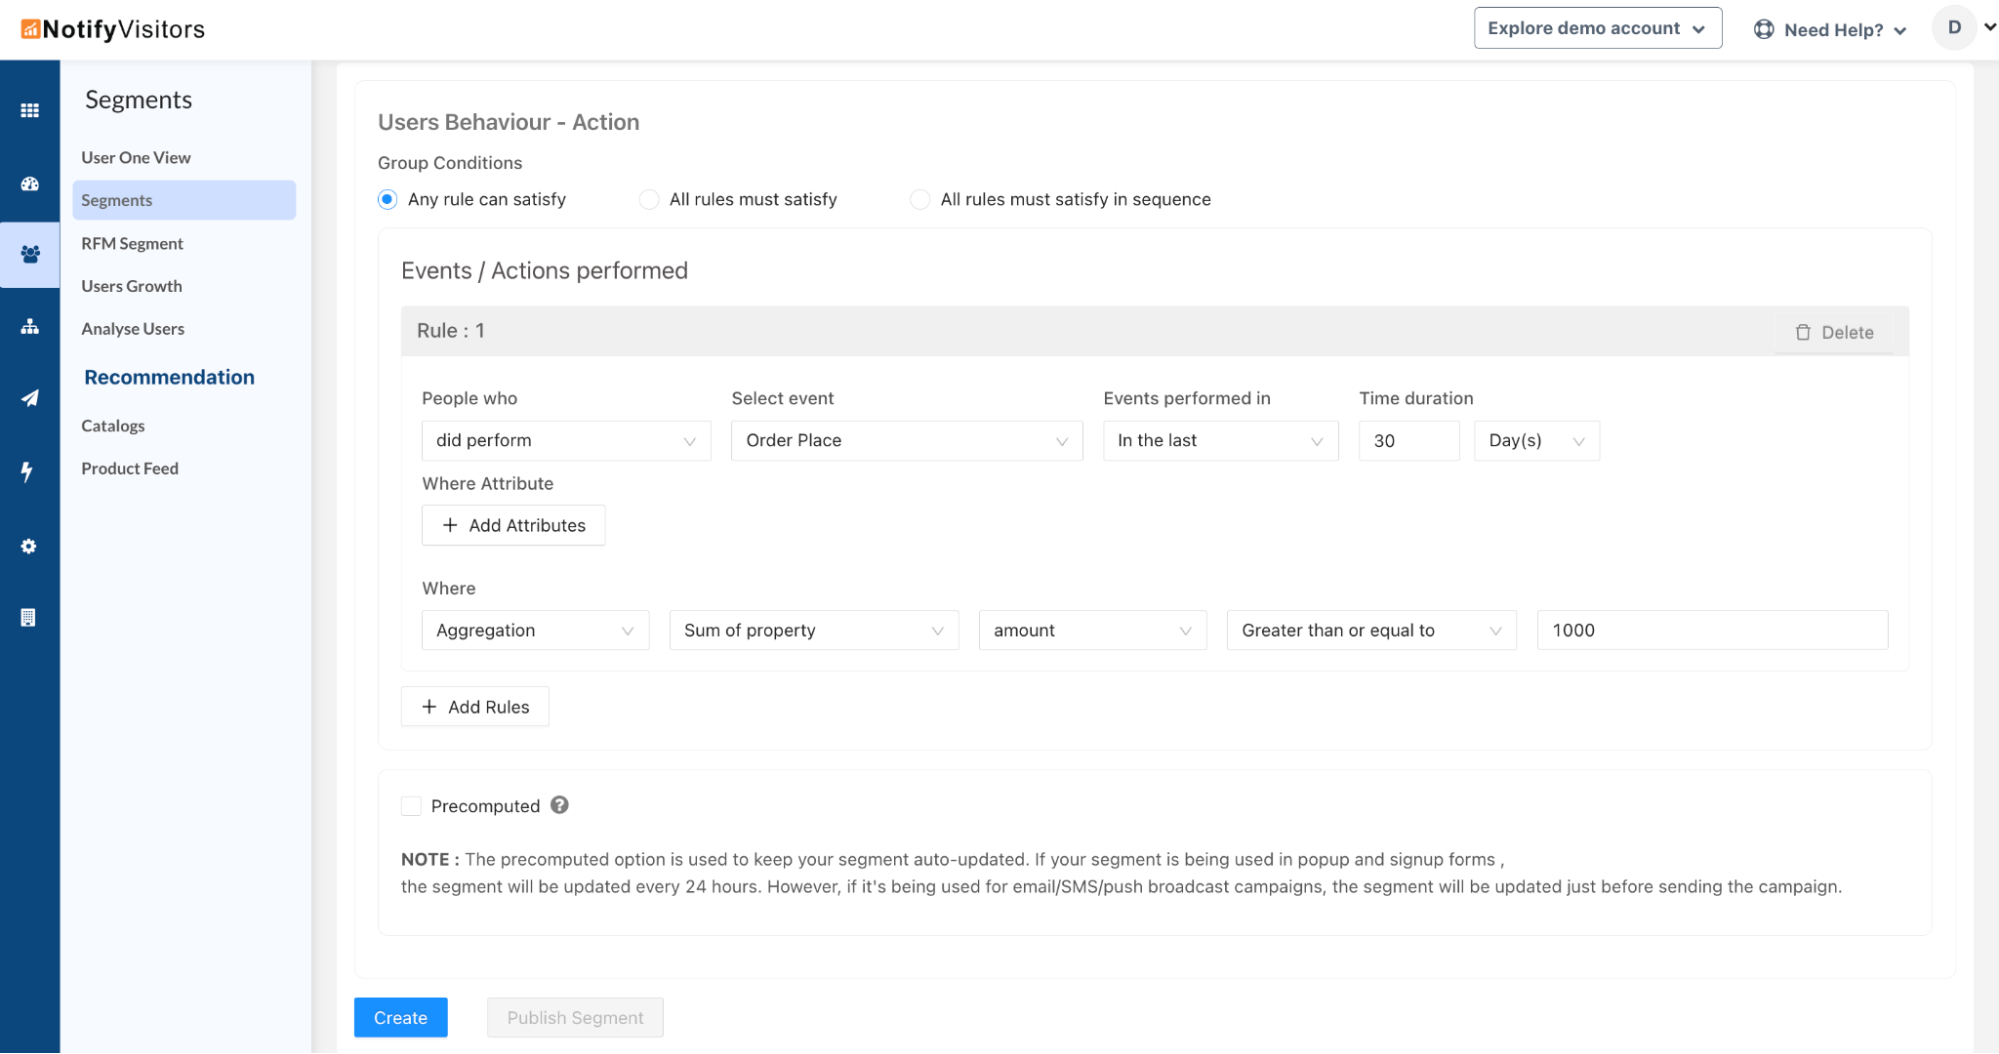Go to RFM Segment menu item
The height and width of the screenshot is (1054, 1999).
pyautogui.click(x=132, y=243)
